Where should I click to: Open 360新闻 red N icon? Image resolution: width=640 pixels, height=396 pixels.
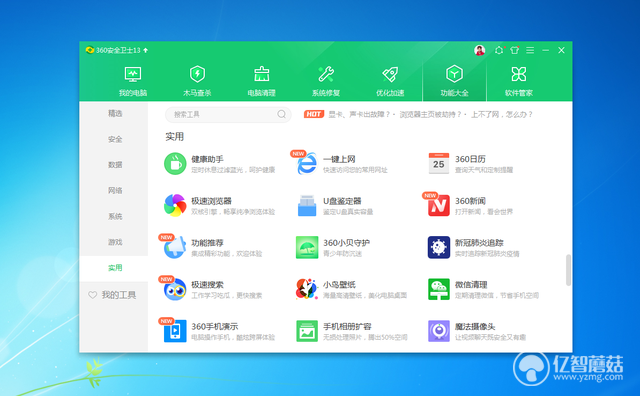[439, 205]
